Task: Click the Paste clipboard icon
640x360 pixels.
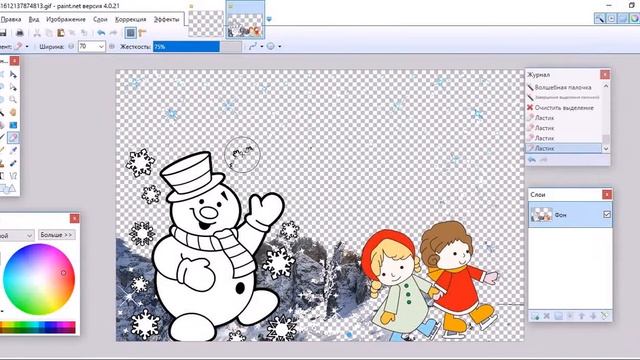Action: pyautogui.click(x=60, y=33)
